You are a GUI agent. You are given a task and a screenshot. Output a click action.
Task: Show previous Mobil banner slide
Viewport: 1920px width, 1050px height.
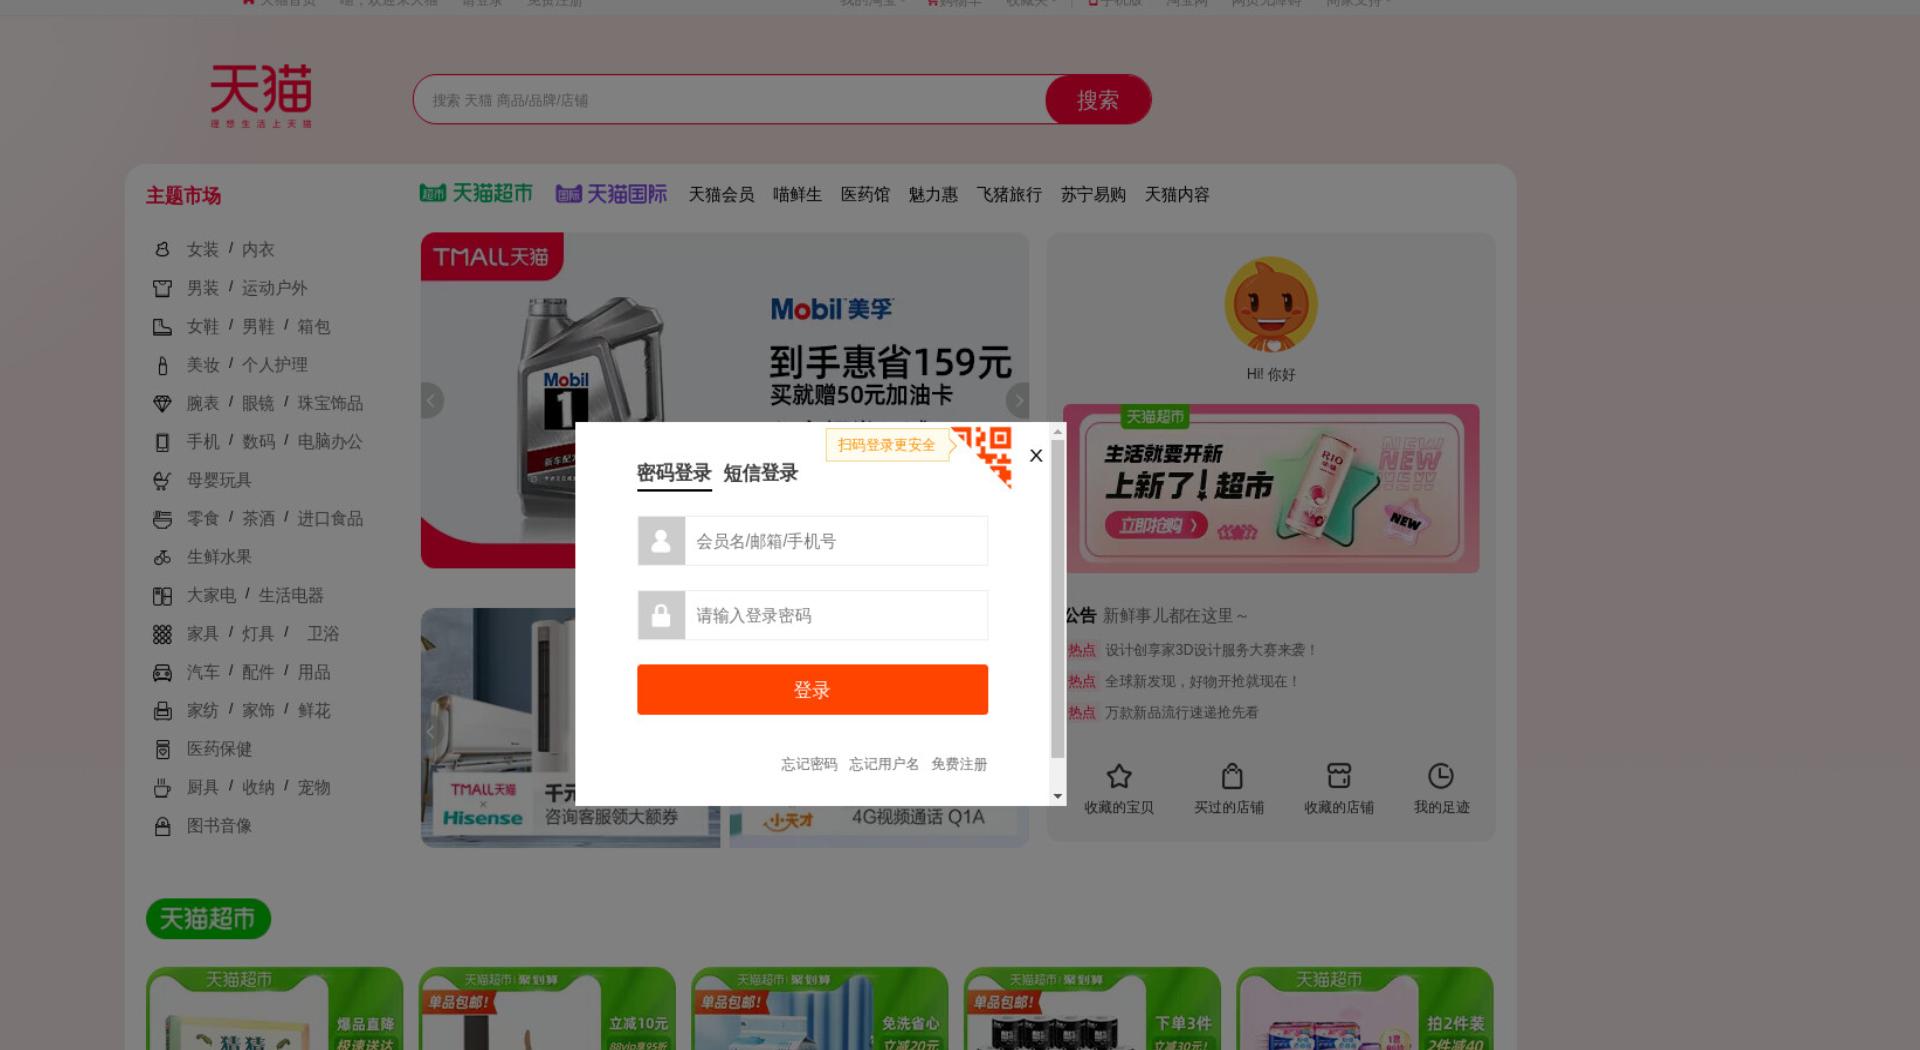click(x=432, y=400)
